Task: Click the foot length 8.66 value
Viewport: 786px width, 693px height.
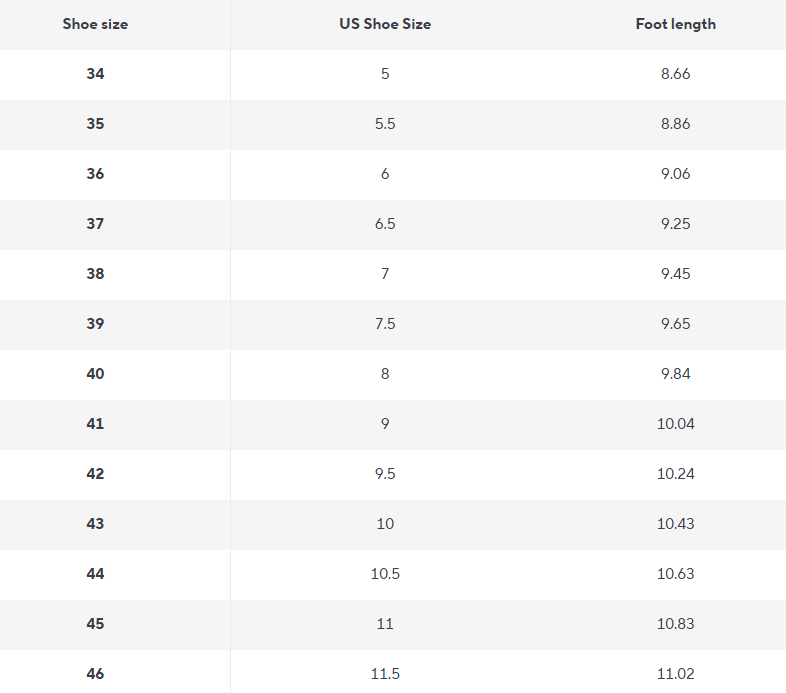Action: [676, 74]
